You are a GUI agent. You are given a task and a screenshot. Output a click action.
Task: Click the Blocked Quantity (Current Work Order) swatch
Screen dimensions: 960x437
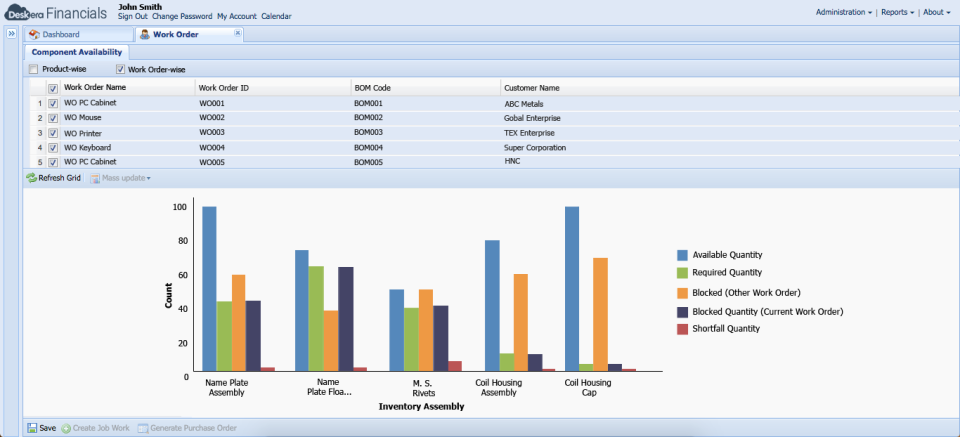click(x=683, y=312)
